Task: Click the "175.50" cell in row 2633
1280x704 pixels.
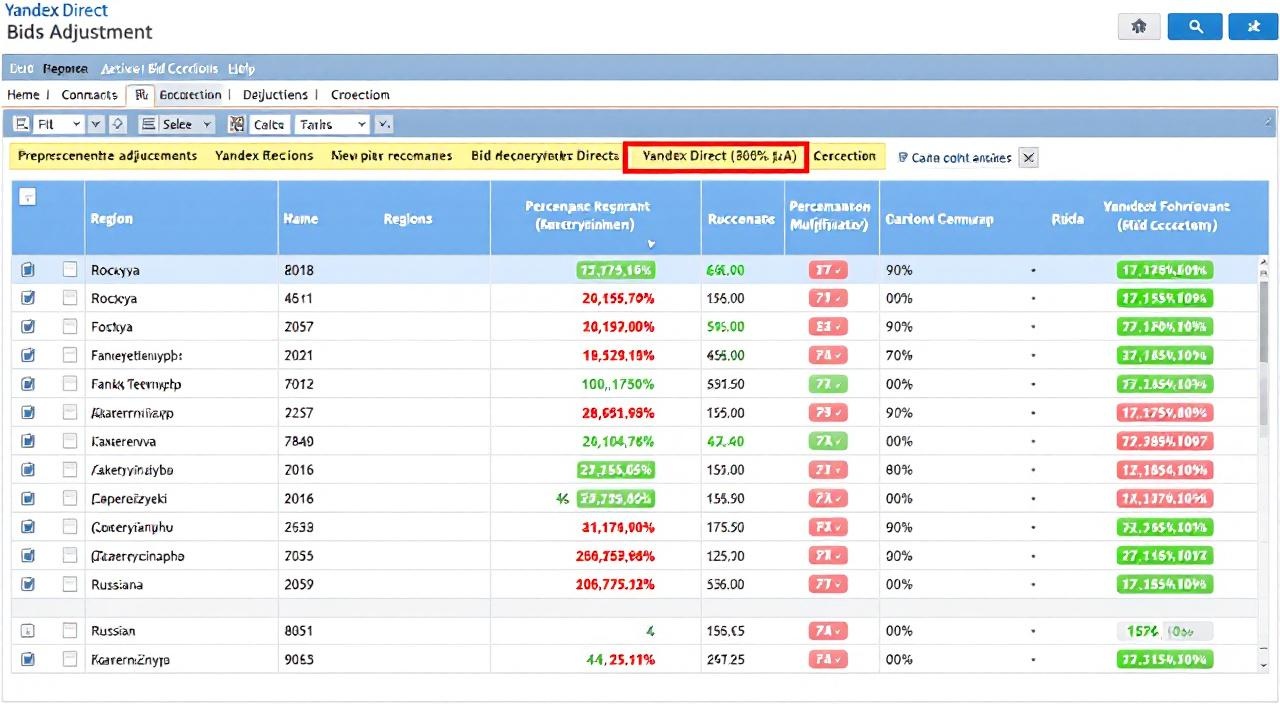Action: [x=725, y=527]
